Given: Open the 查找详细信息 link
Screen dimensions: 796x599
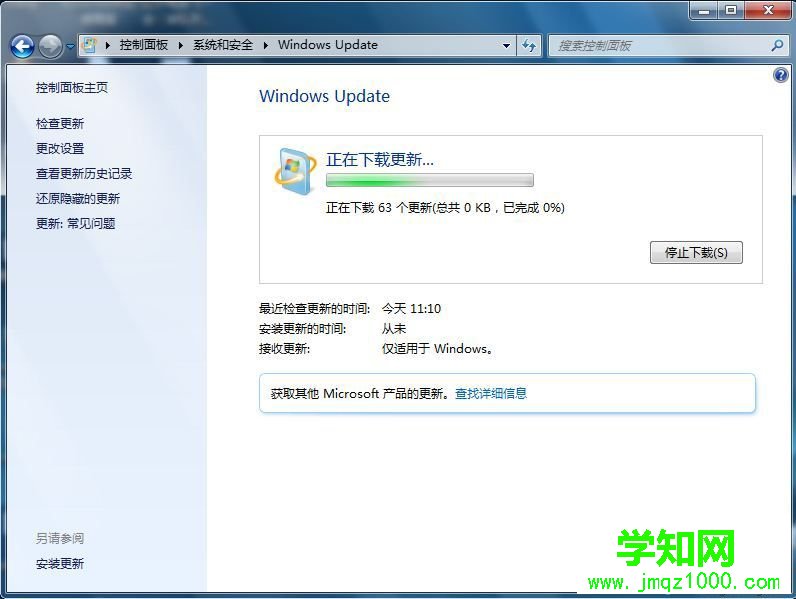Looking at the screenshot, I should point(491,393).
